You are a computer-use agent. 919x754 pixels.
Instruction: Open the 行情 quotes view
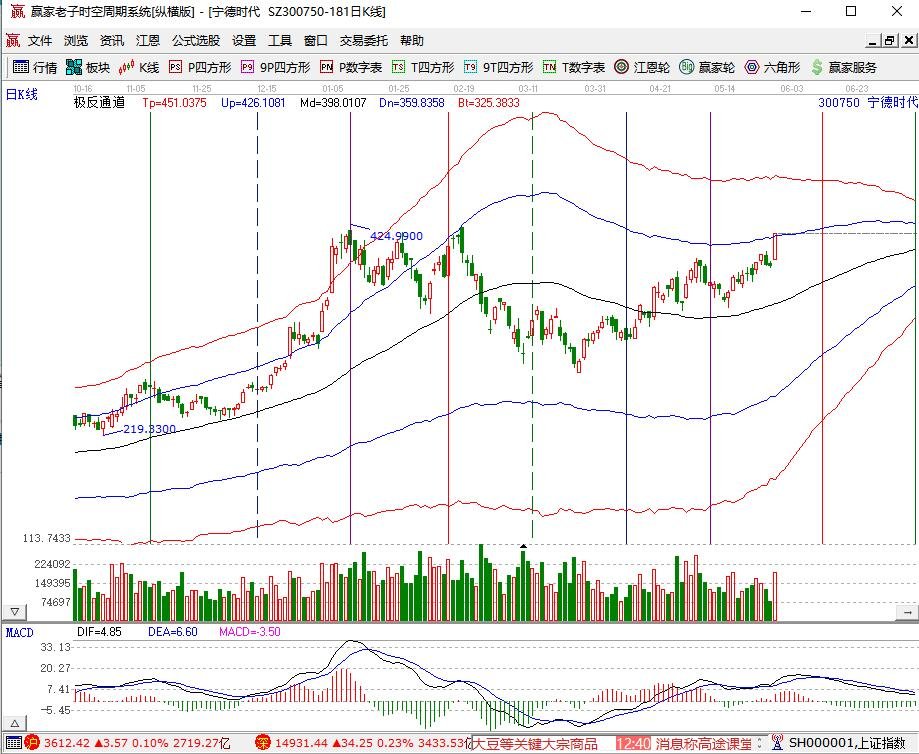tap(35, 67)
